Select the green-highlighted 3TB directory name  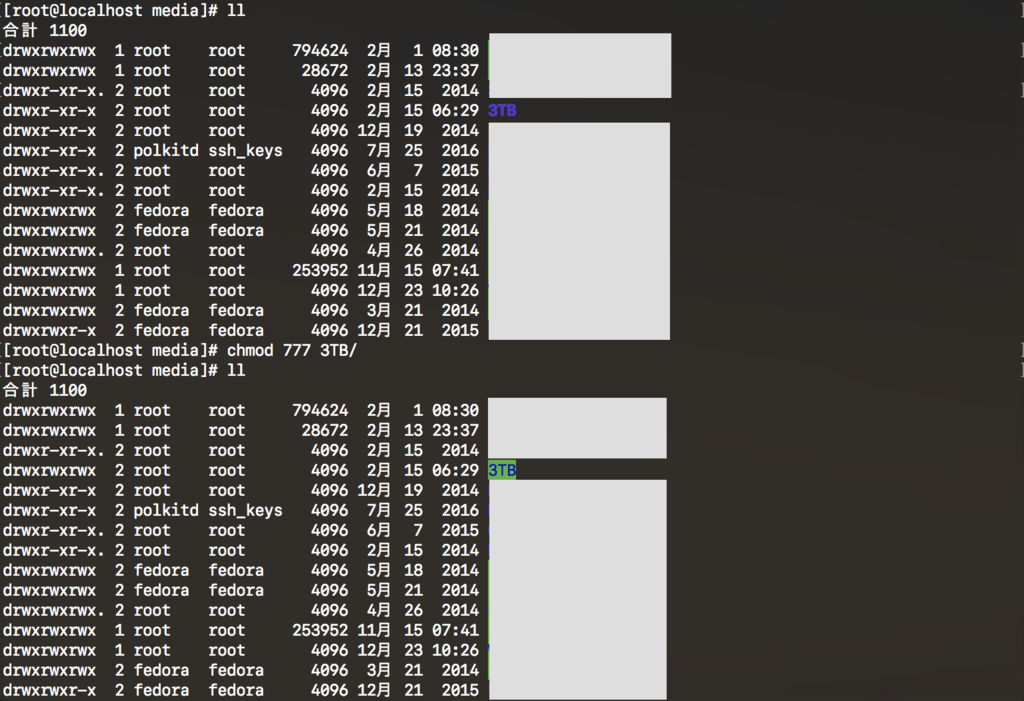tap(502, 470)
